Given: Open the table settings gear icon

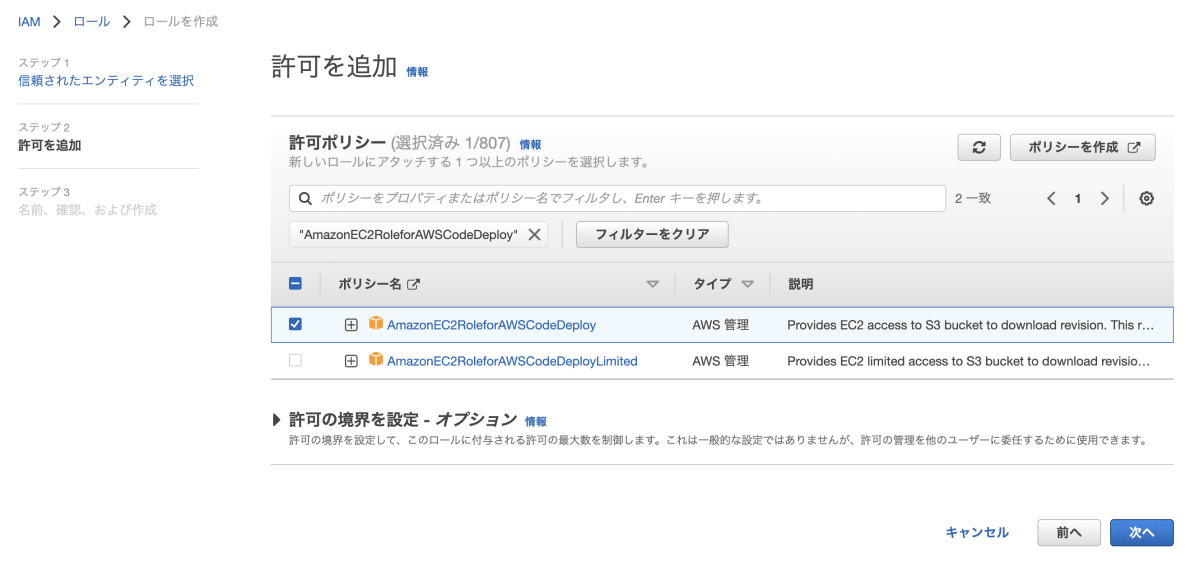Looking at the screenshot, I should (1147, 198).
